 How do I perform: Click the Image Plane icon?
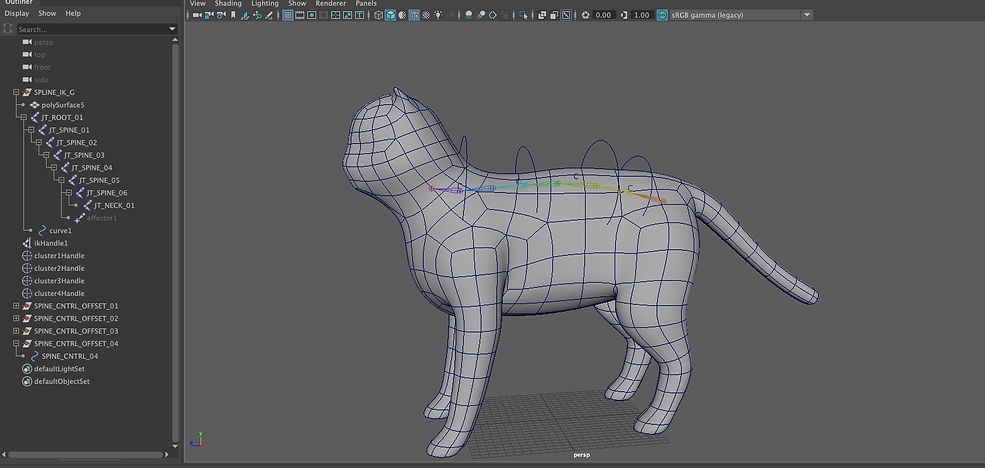click(246, 15)
